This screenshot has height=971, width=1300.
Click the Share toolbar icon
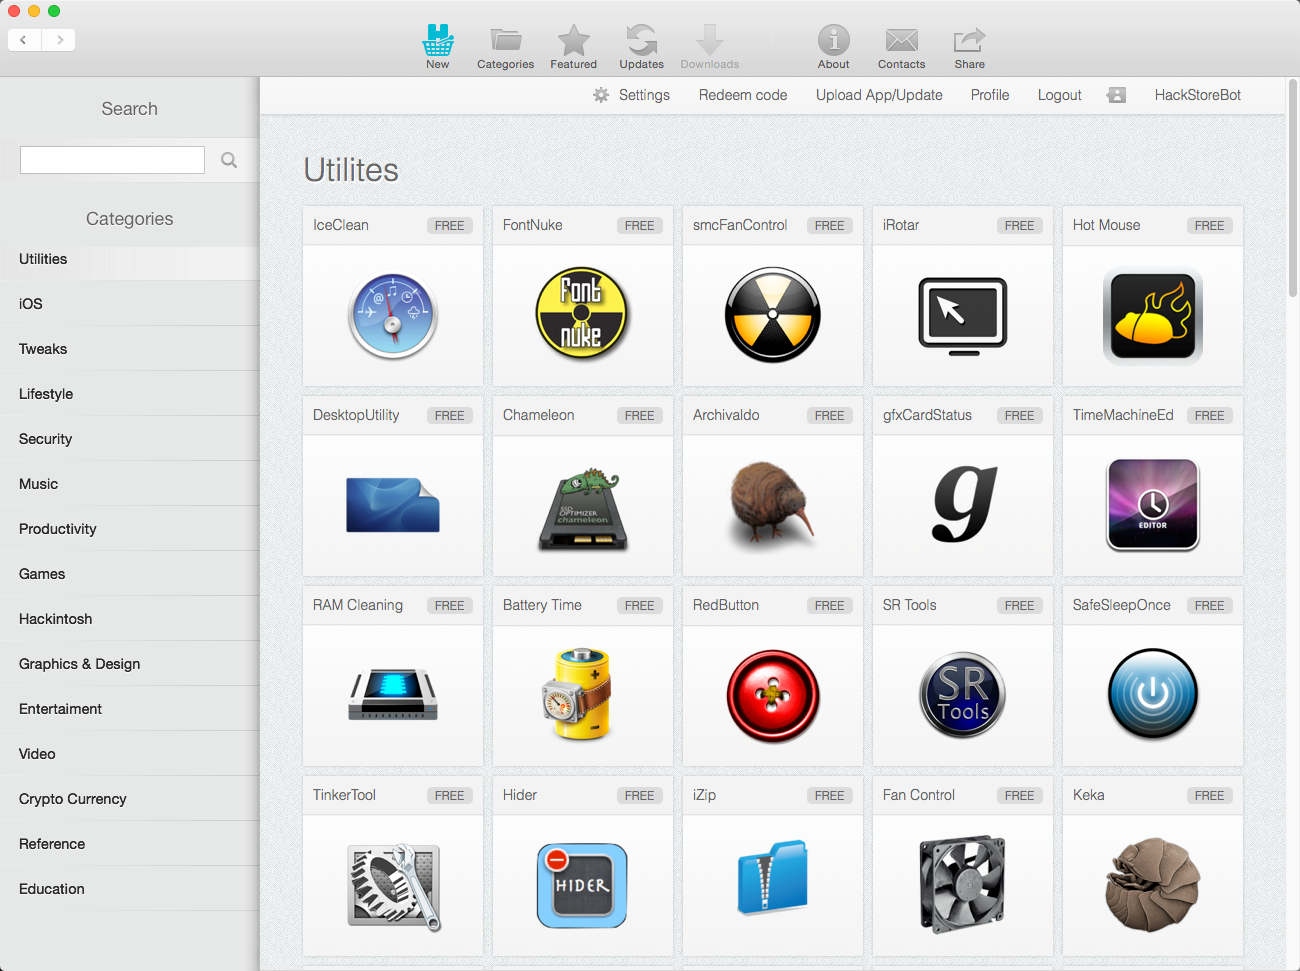tap(970, 40)
